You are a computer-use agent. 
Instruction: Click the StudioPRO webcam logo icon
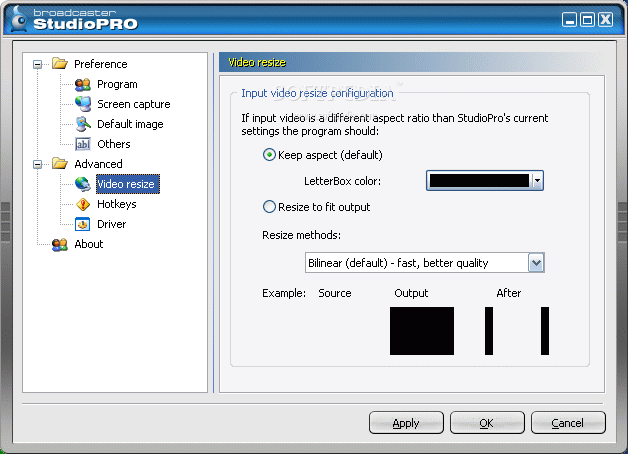tap(18, 19)
